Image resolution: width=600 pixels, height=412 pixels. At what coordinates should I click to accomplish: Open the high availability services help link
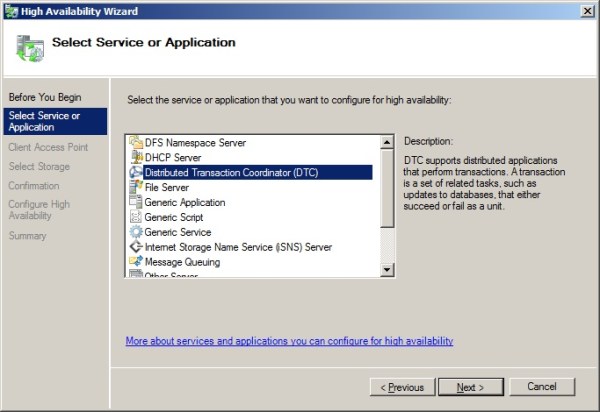point(289,341)
